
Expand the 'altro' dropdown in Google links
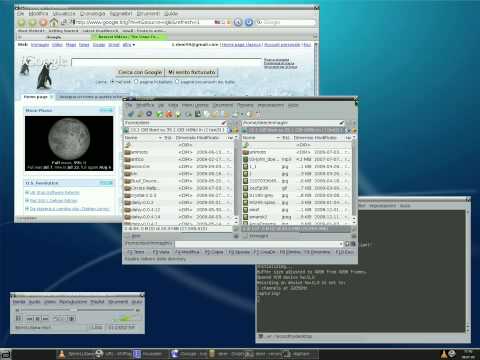(129, 45)
